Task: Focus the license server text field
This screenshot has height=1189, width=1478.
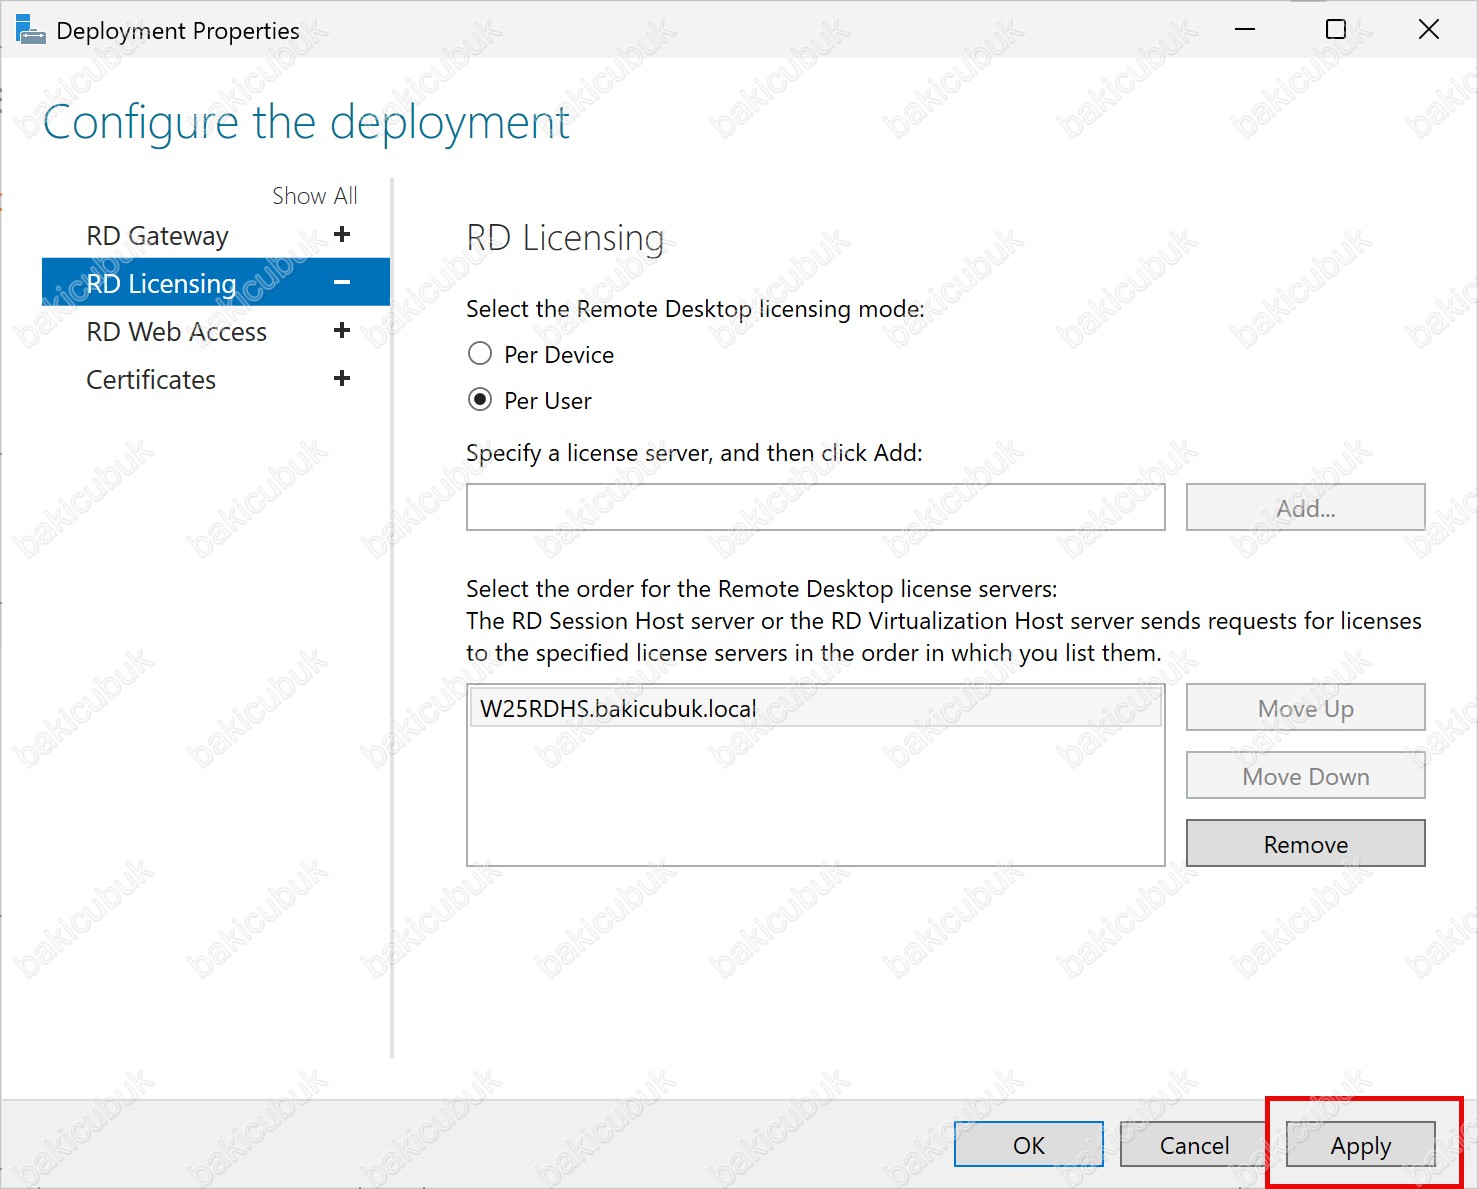Action: click(815, 508)
